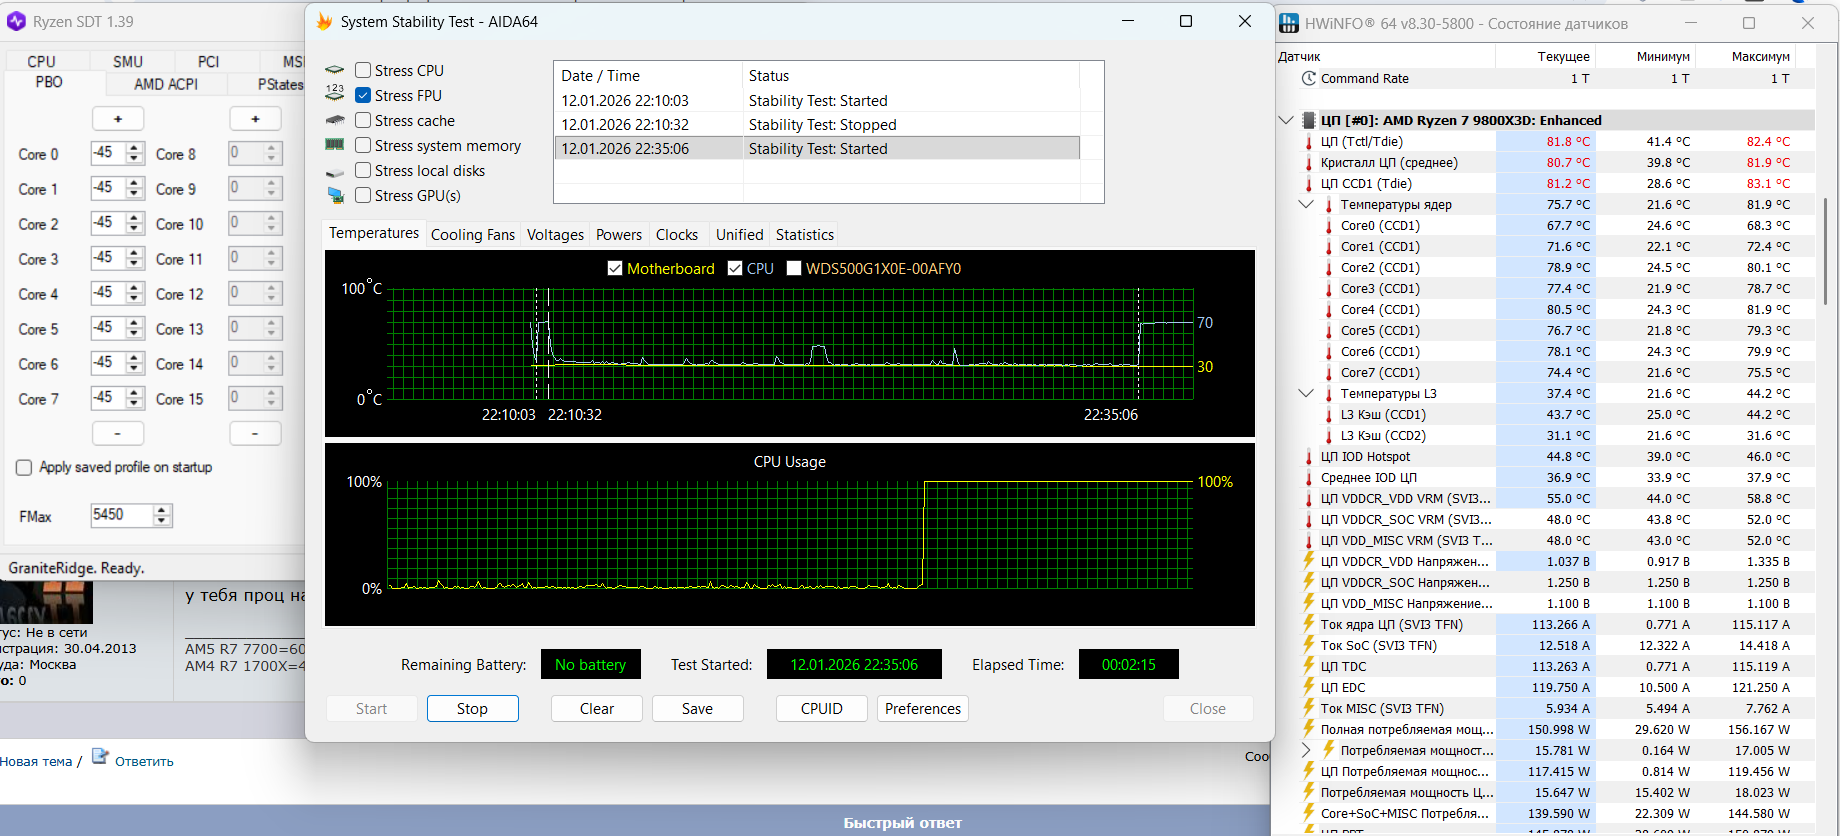Open the Powers tab
The image size is (1840, 836).
pos(619,235)
